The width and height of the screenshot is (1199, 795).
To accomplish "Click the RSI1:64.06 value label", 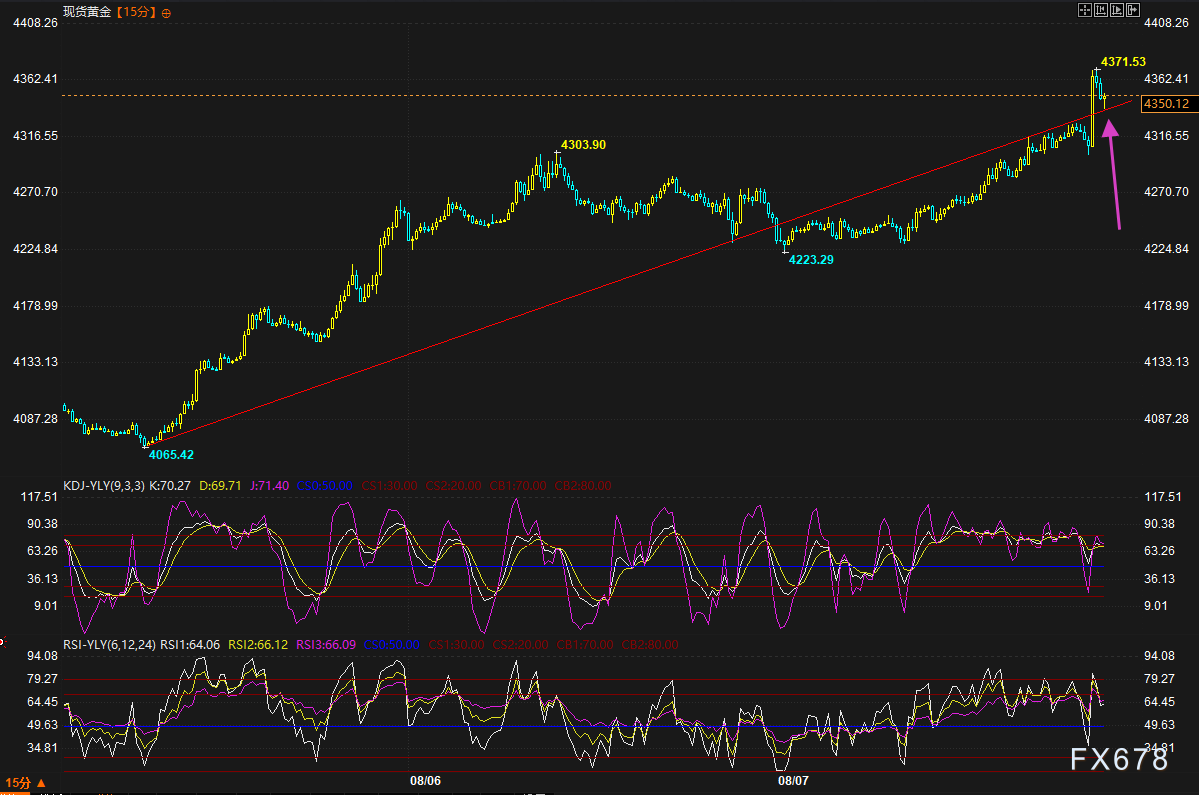I will point(190,644).
